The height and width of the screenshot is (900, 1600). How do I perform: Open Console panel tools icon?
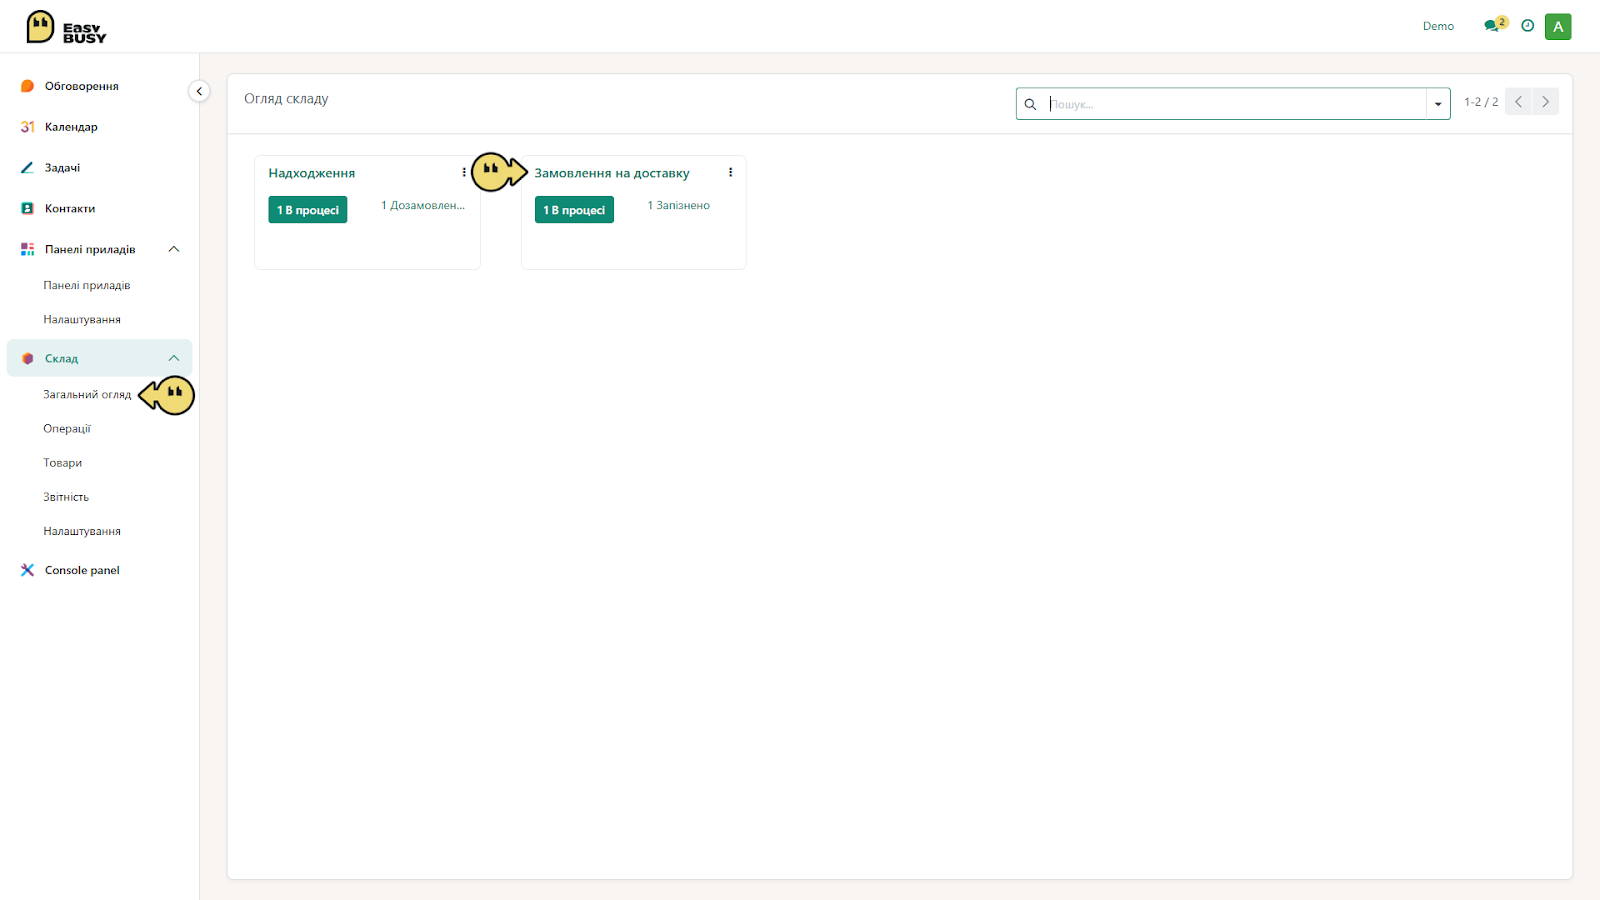(27, 570)
